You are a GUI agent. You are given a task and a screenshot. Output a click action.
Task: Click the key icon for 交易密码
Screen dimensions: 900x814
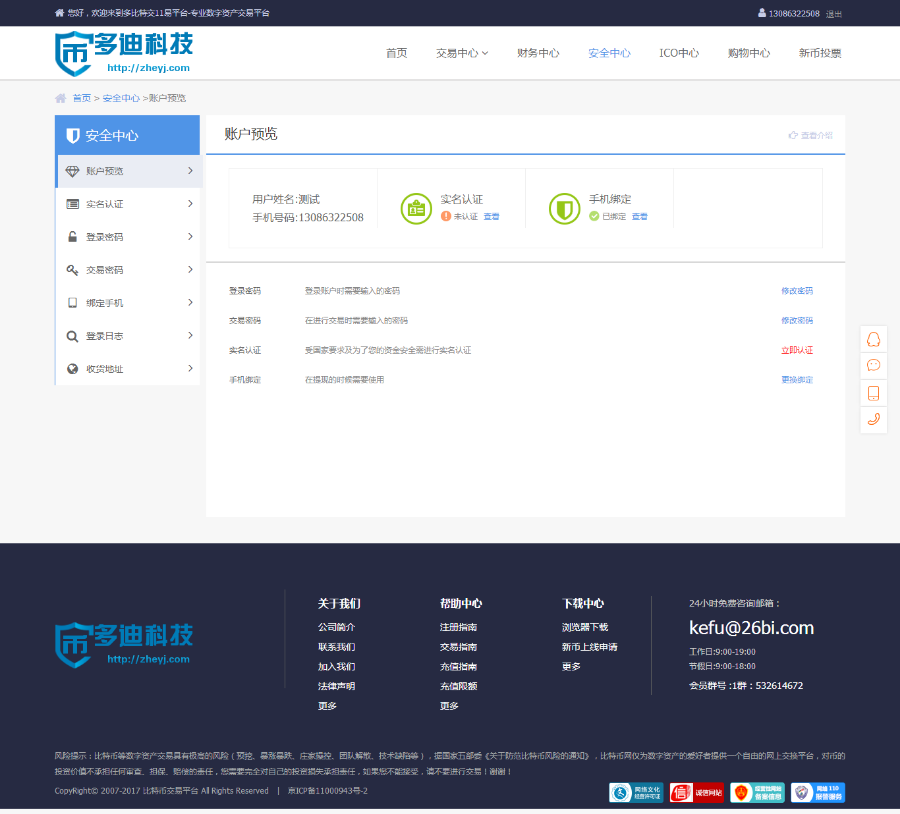(x=72, y=270)
